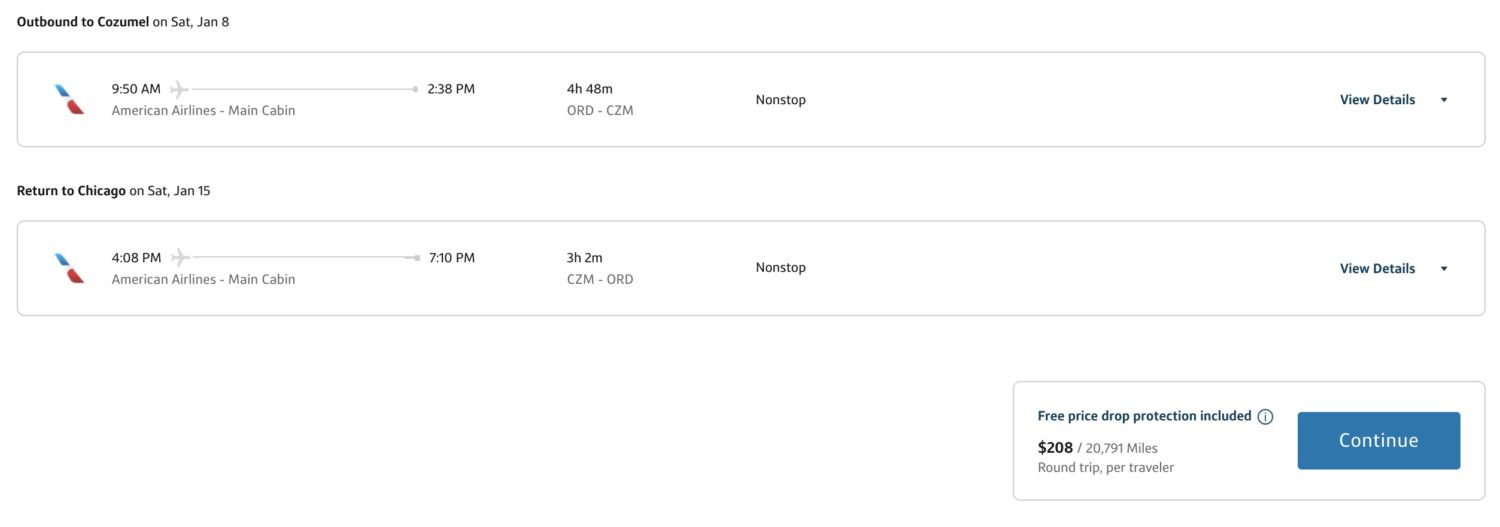Click airplane icon beside 4:08 PM departure
Screen dimensions: 1500x527
pyautogui.click(x=180, y=258)
